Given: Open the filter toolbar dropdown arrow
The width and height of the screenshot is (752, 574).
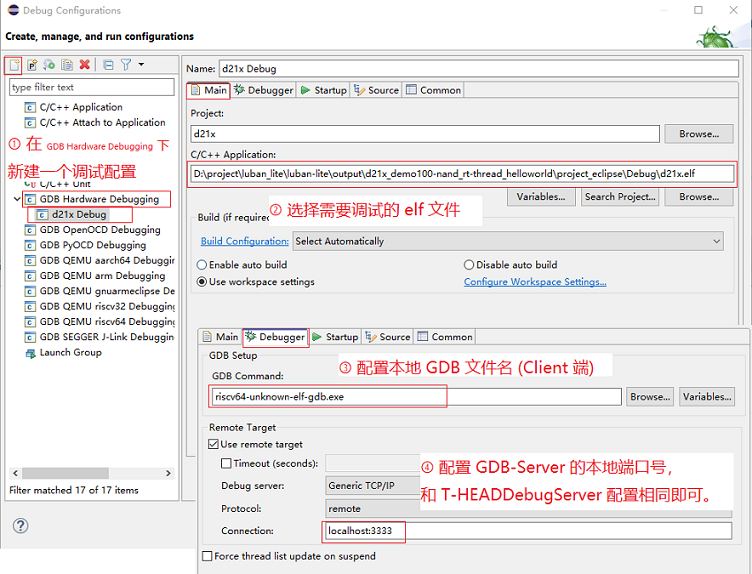Looking at the screenshot, I should pos(141,65).
